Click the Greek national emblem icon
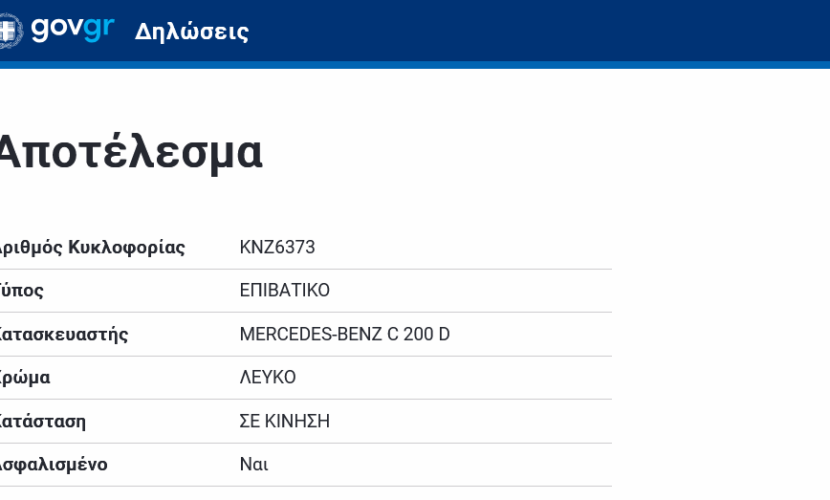Image resolution: width=830 pixels, height=500 pixels. pos(11,31)
